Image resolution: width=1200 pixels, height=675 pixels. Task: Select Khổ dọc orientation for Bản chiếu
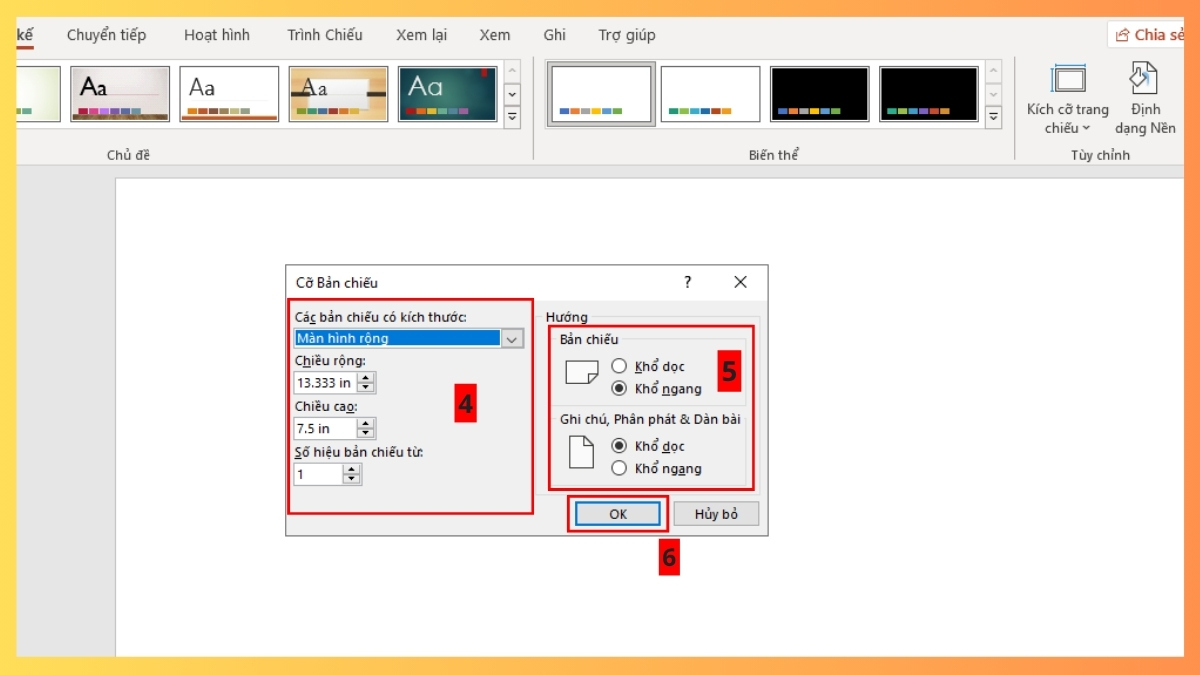coord(620,366)
